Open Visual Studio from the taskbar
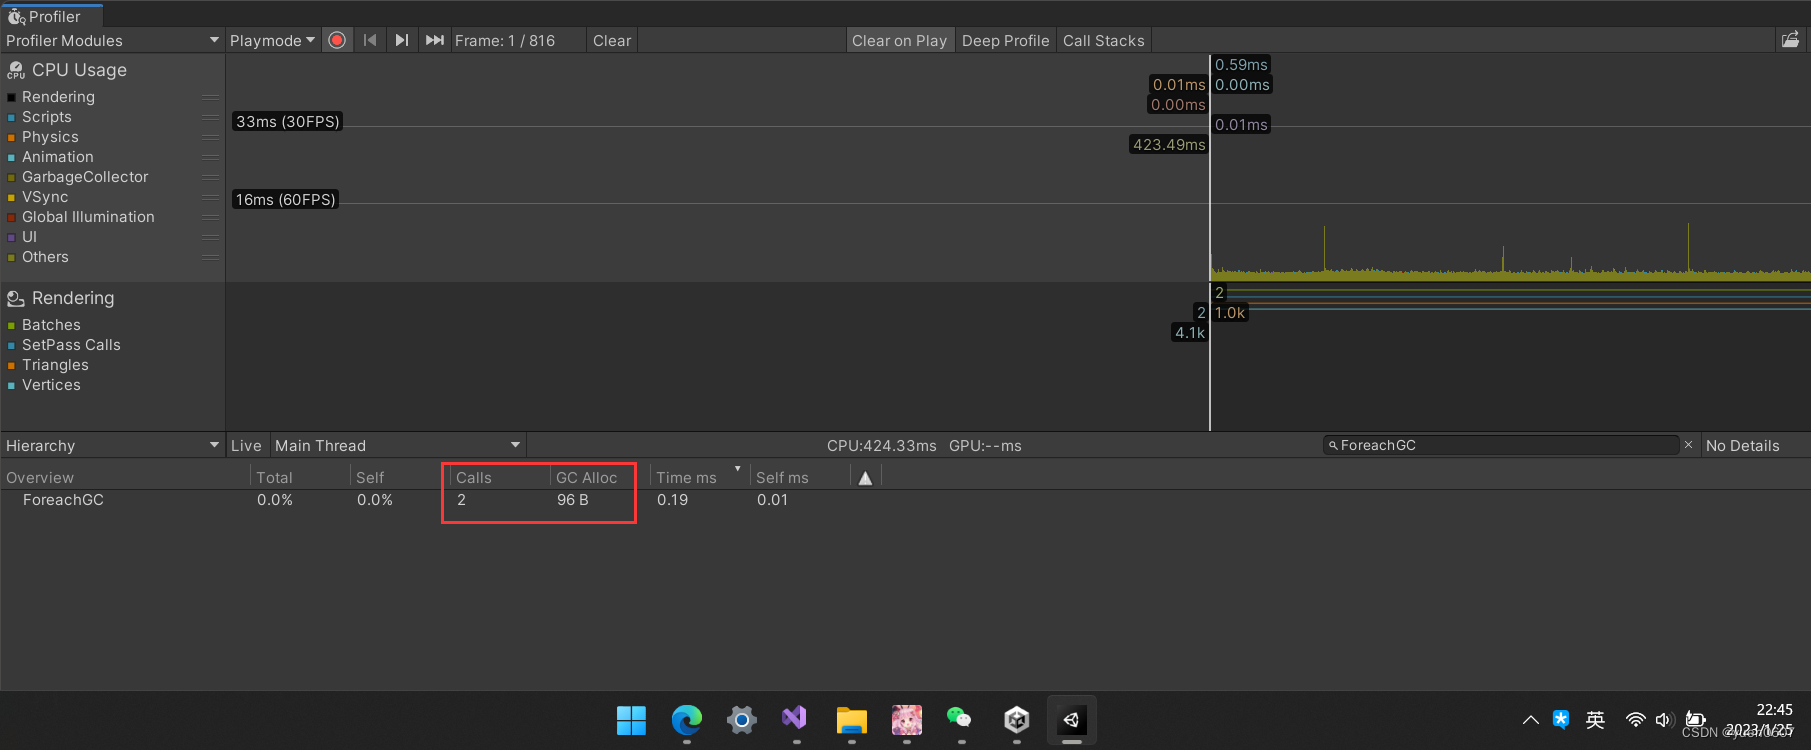Image resolution: width=1811 pixels, height=750 pixels. tap(795, 720)
